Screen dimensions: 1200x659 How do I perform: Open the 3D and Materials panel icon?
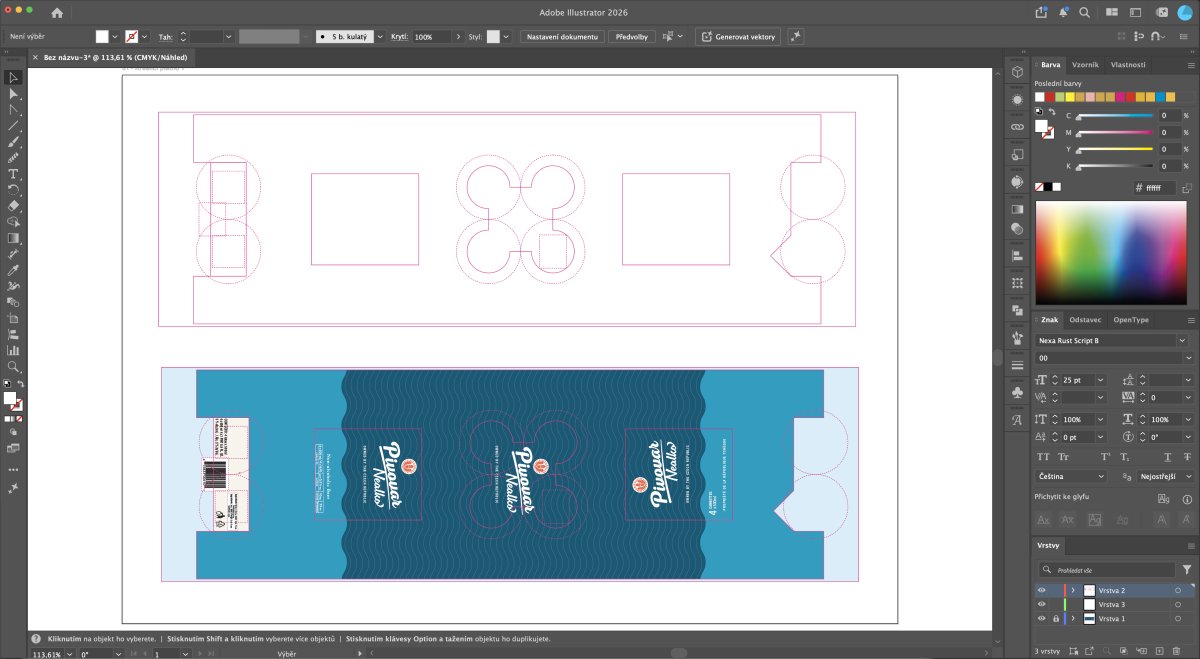(x=1017, y=73)
